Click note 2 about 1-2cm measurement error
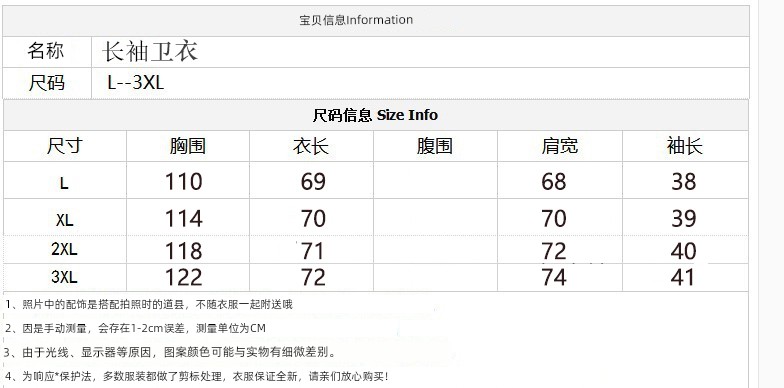784x388 pixels. 136,328
